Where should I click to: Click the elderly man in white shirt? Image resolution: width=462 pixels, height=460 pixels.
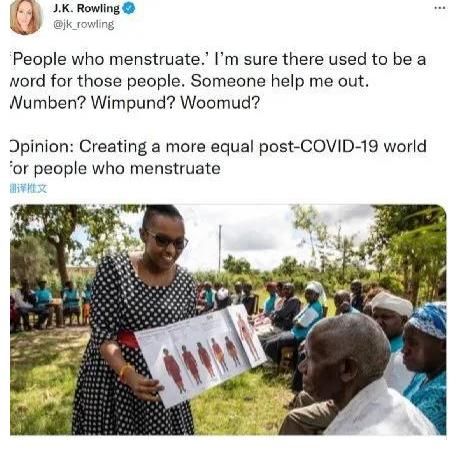click(x=353, y=377)
